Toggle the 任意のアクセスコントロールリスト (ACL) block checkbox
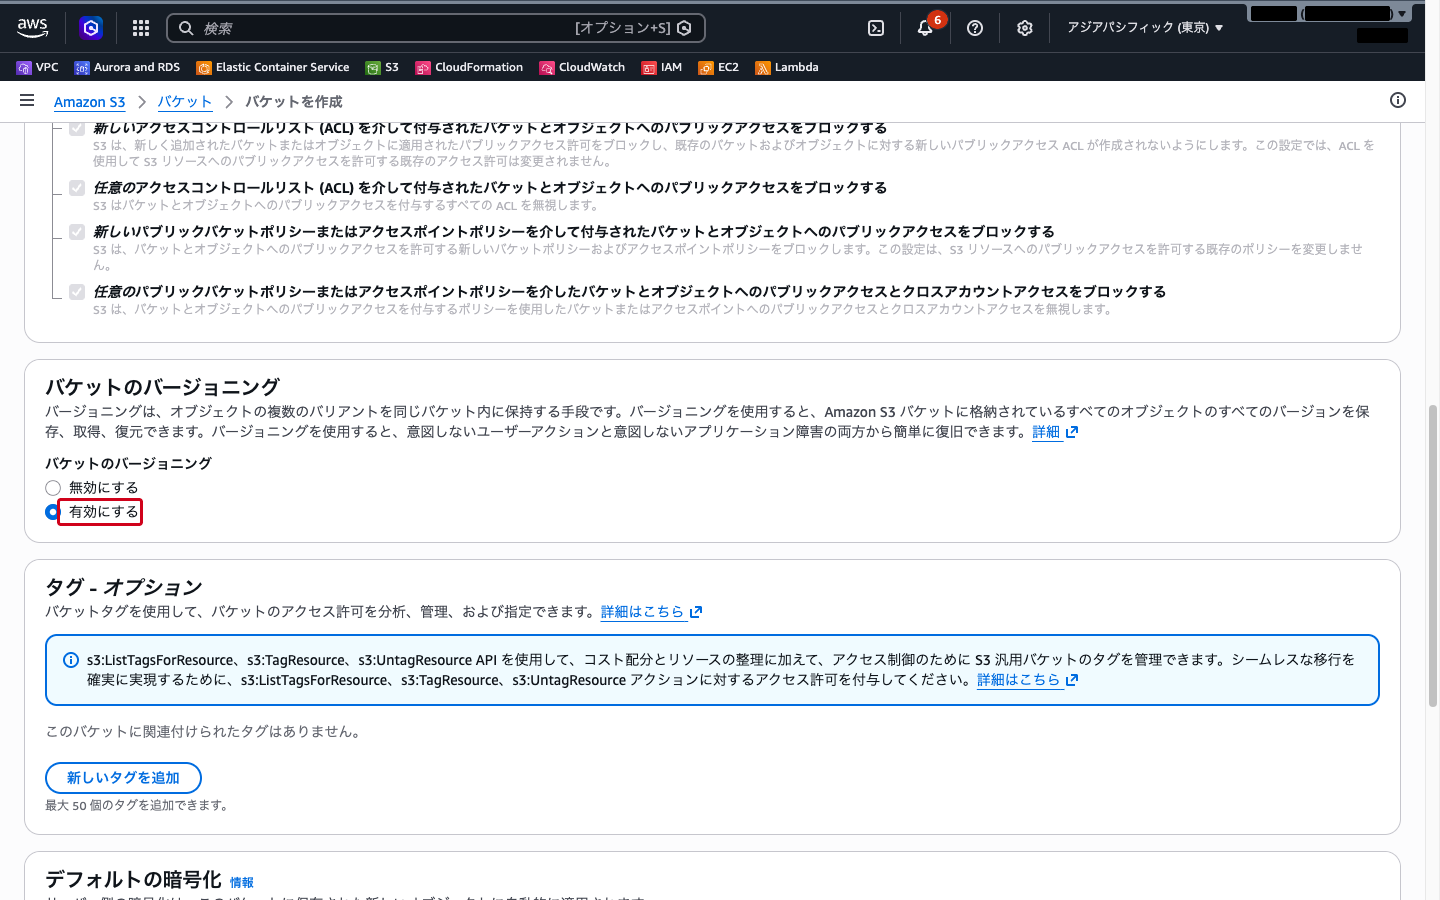This screenshot has height=900, width=1440. [x=77, y=188]
